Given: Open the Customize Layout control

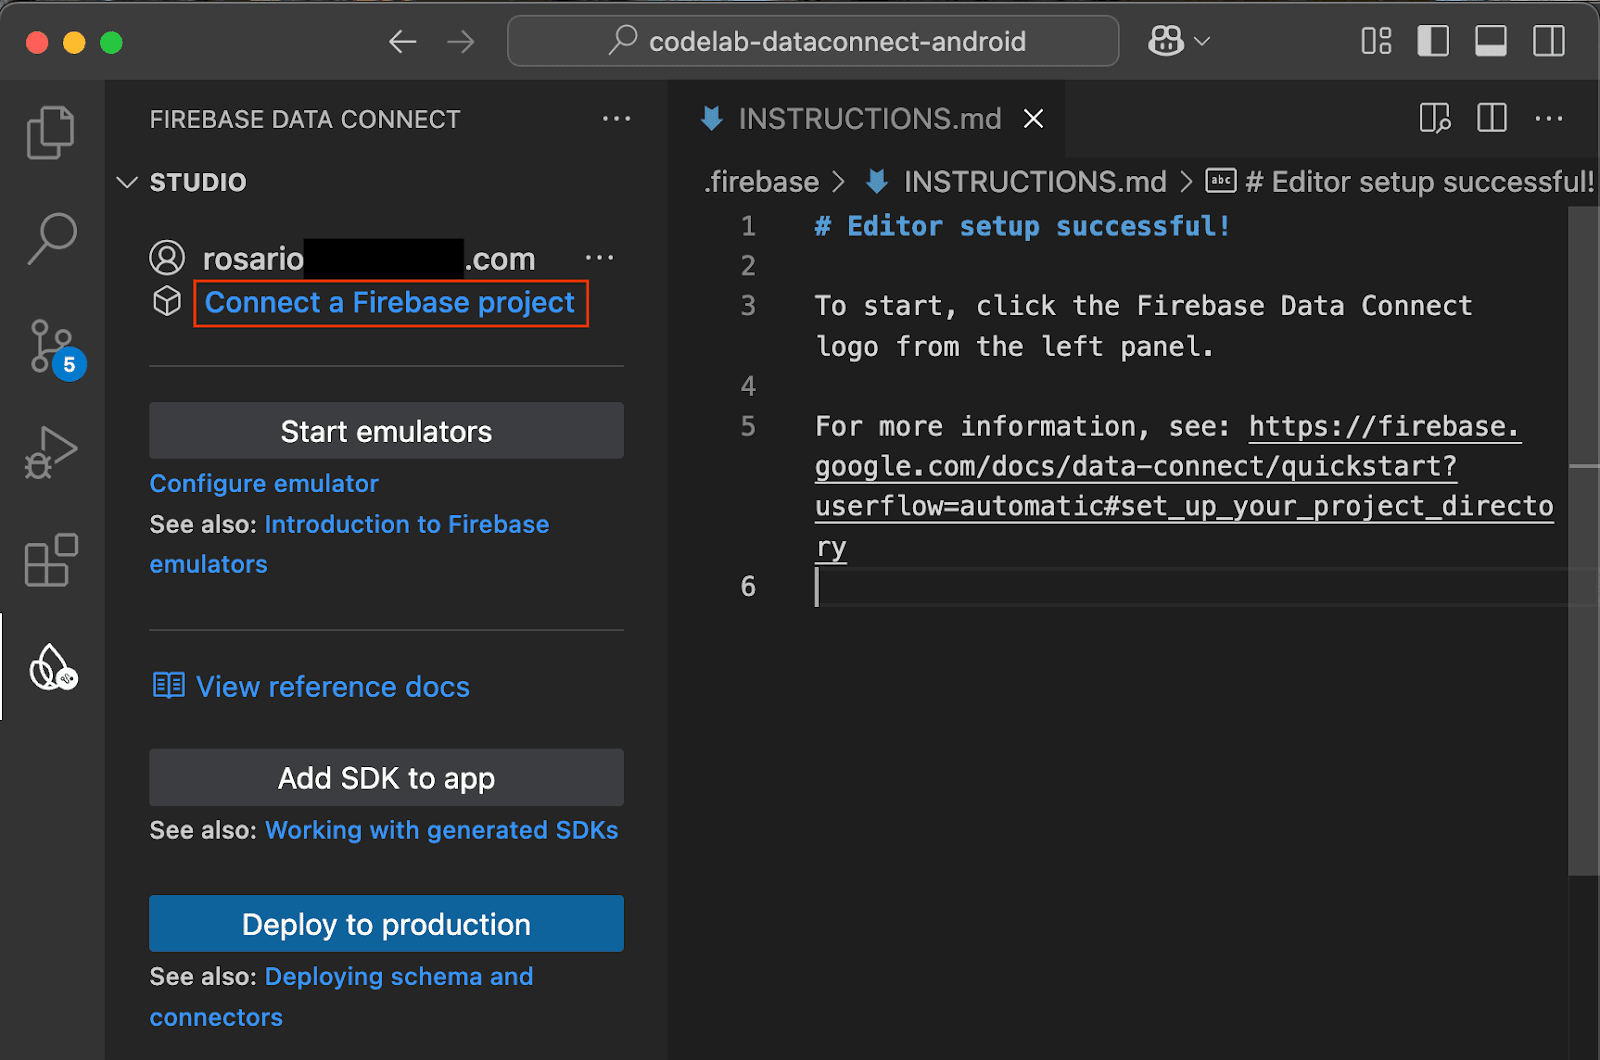Looking at the screenshot, I should [1376, 41].
